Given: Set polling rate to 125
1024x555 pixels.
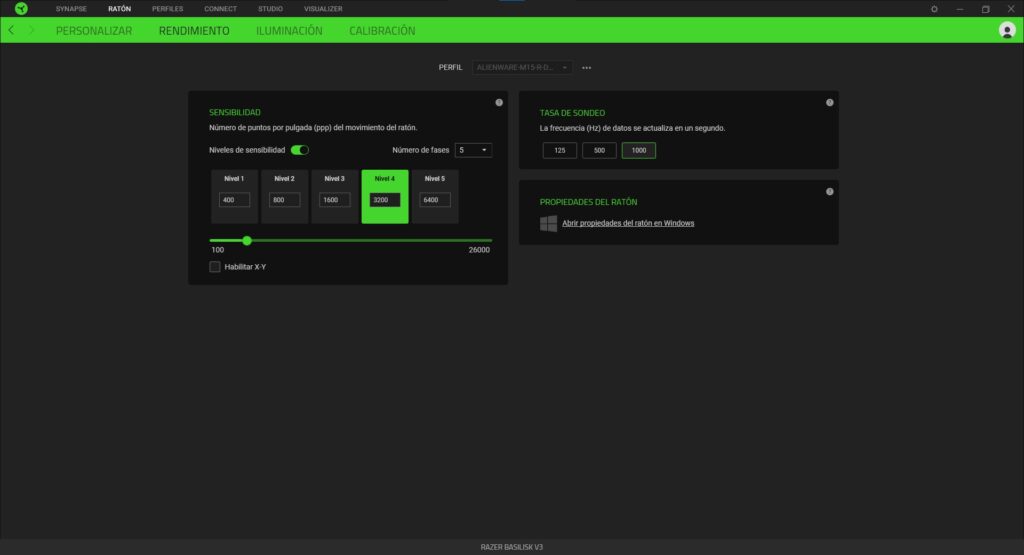Looking at the screenshot, I should [x=559, y=150].
